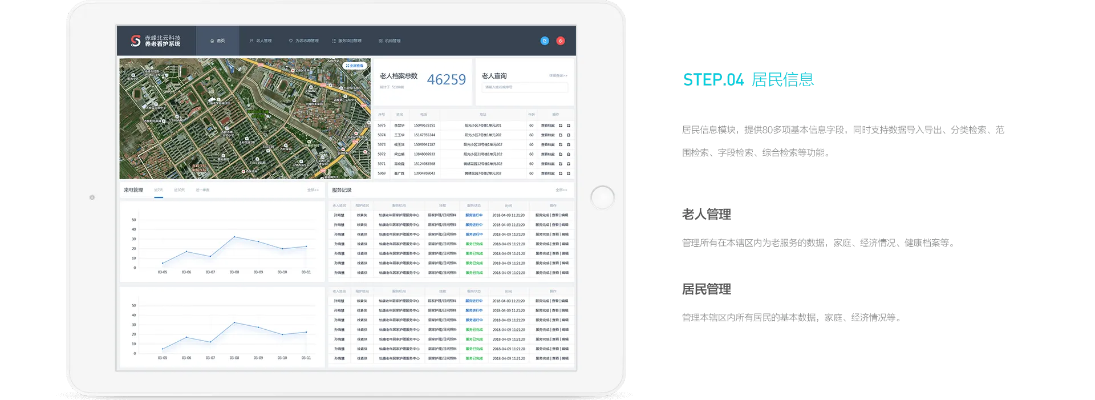The width and height of the screenshot is (1095, 400).
Task: Click 全部 link in 服务记录 panel
Action: click(561, 189)
